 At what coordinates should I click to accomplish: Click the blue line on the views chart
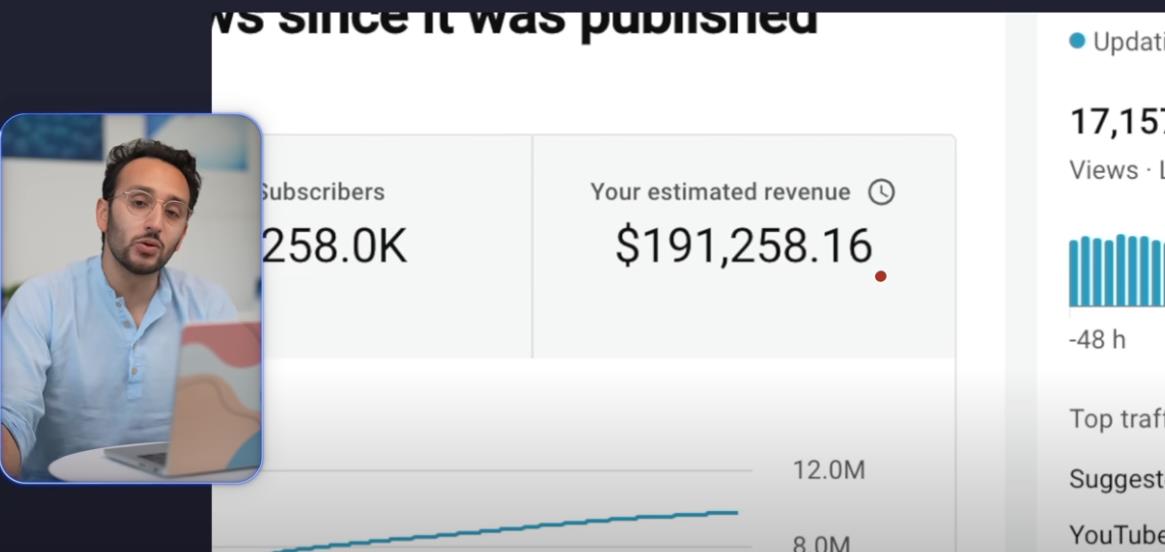[600, 523]
